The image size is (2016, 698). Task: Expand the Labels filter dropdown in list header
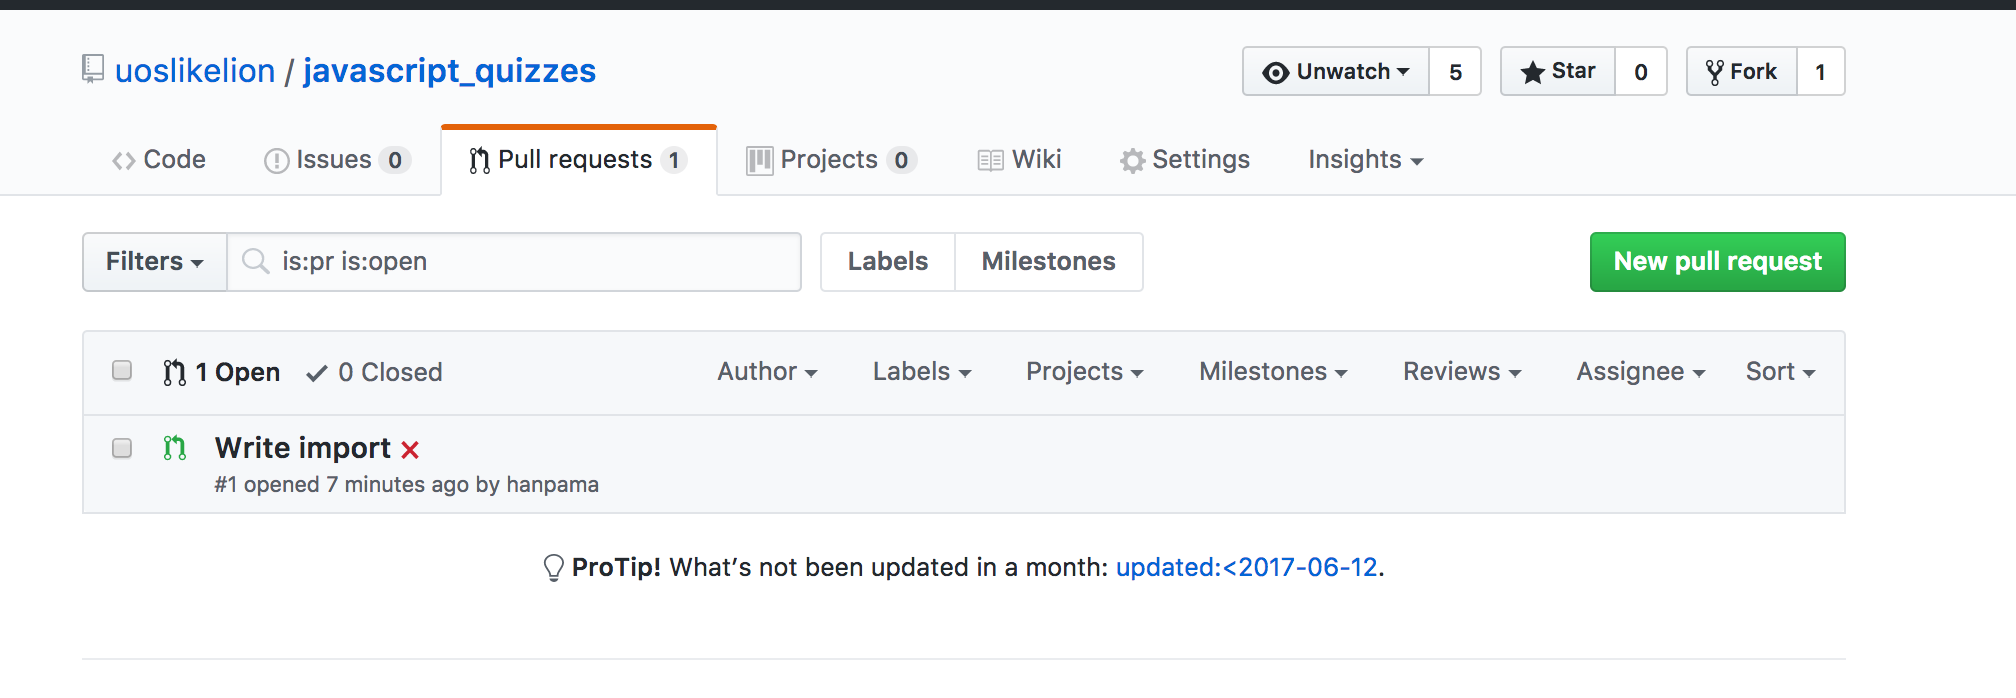(922, 372)
